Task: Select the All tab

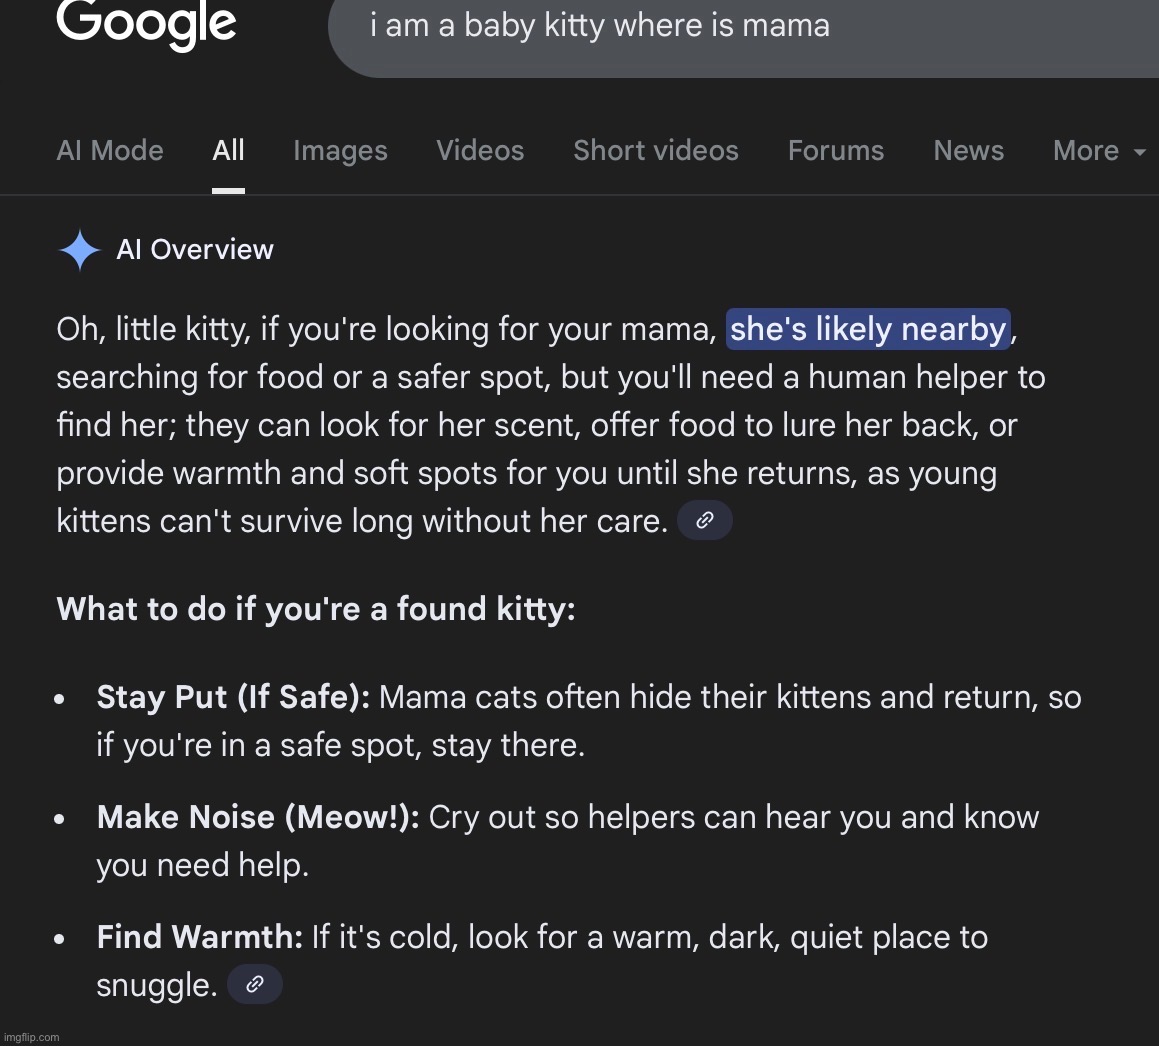Action: tap(228, 151)
